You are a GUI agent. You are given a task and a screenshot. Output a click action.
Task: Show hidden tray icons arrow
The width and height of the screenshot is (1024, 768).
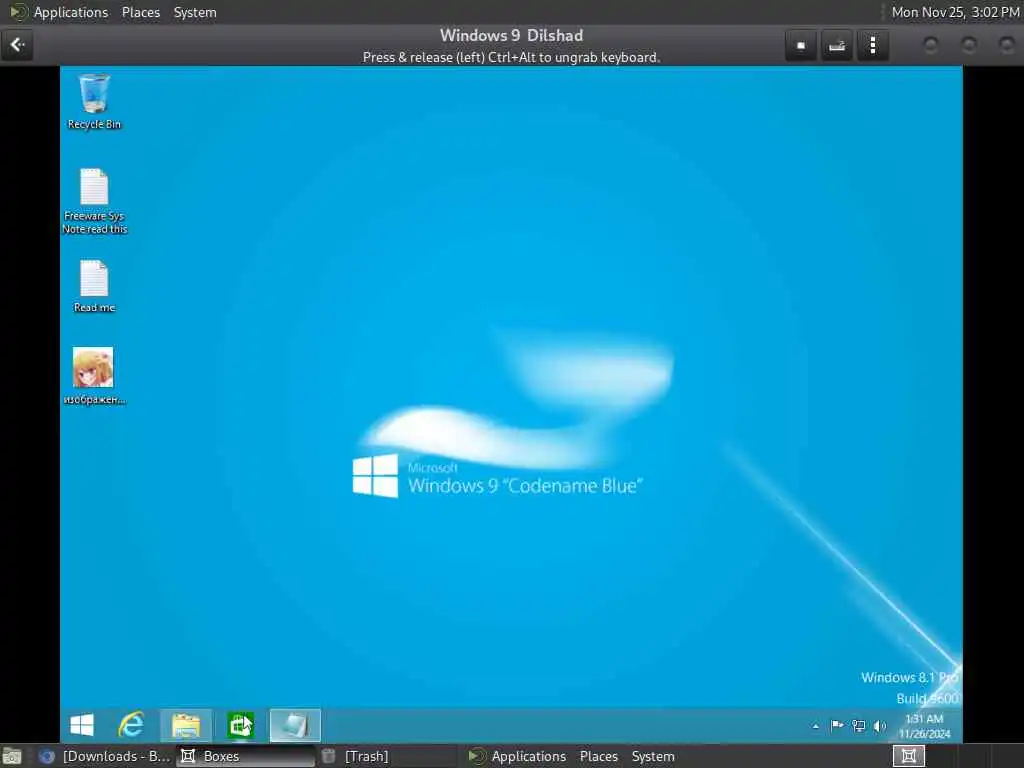815,726
